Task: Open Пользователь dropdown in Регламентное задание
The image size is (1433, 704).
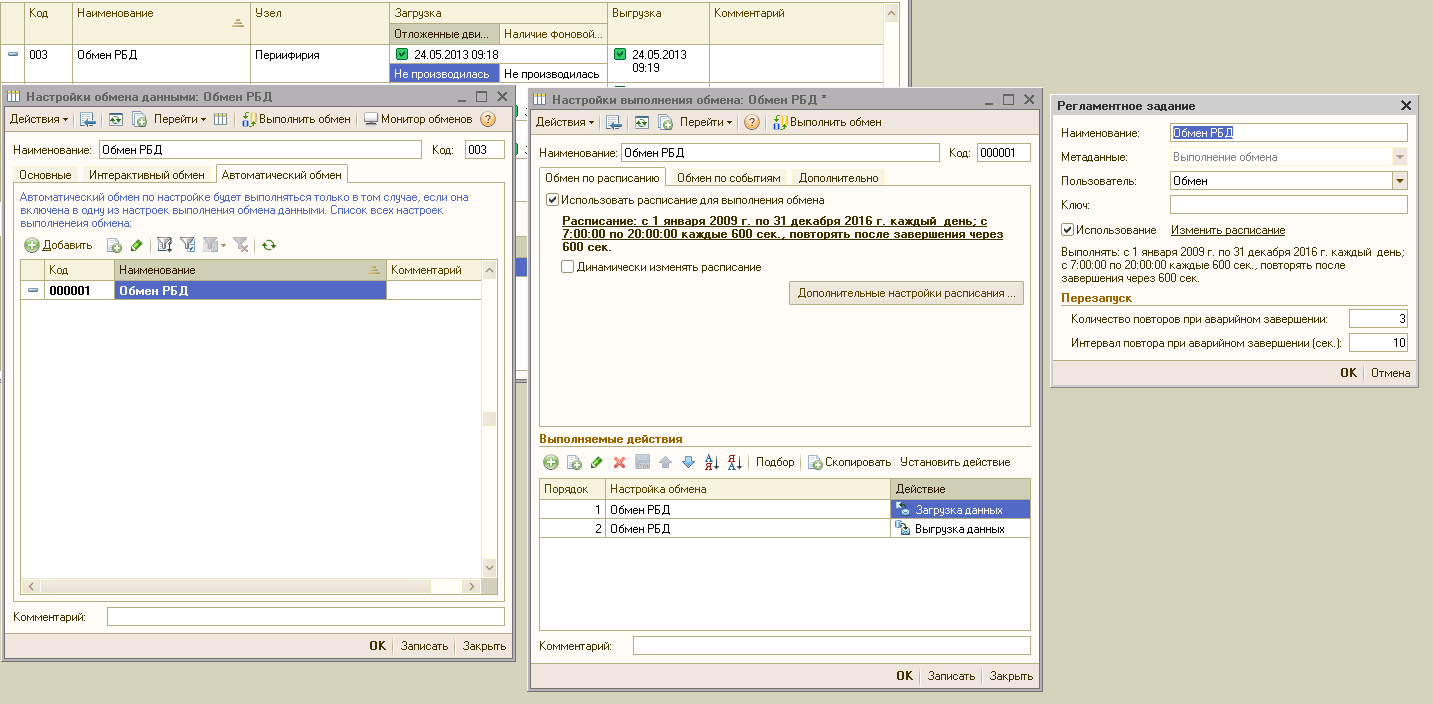Action: 1399,181
